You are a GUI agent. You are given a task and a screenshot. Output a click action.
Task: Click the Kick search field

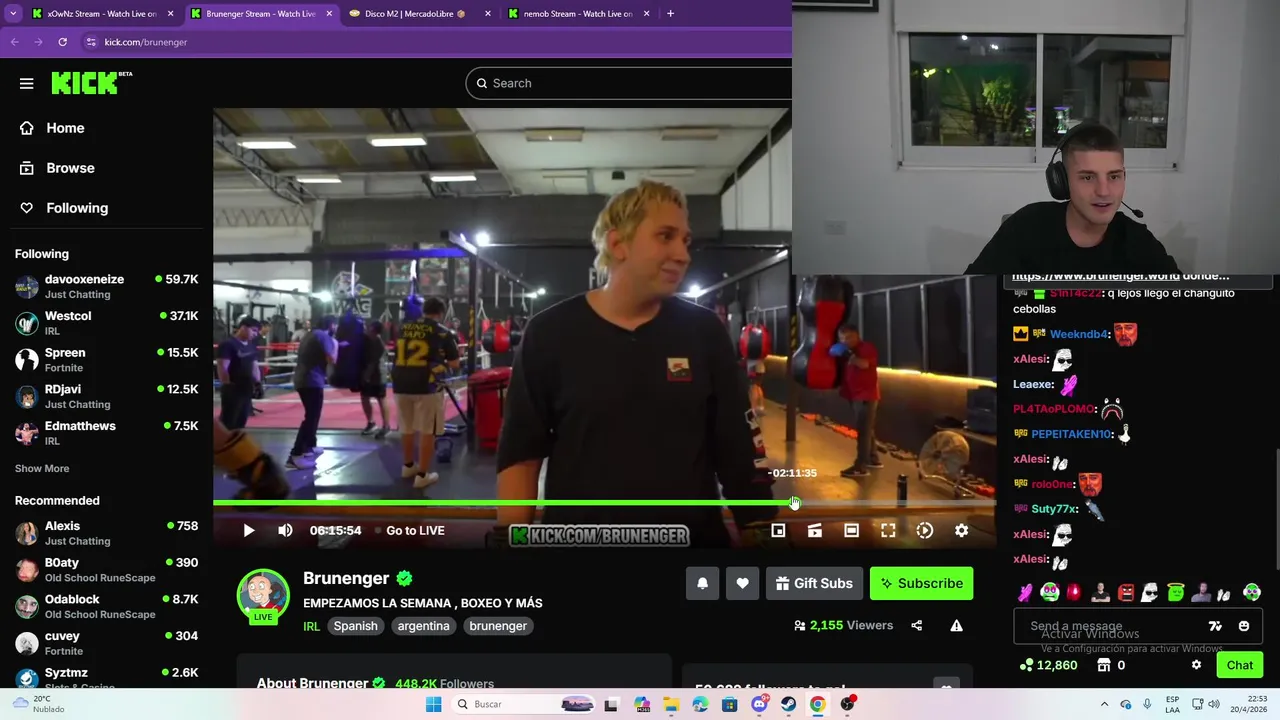pyautogui.click(x=630, y=83)
